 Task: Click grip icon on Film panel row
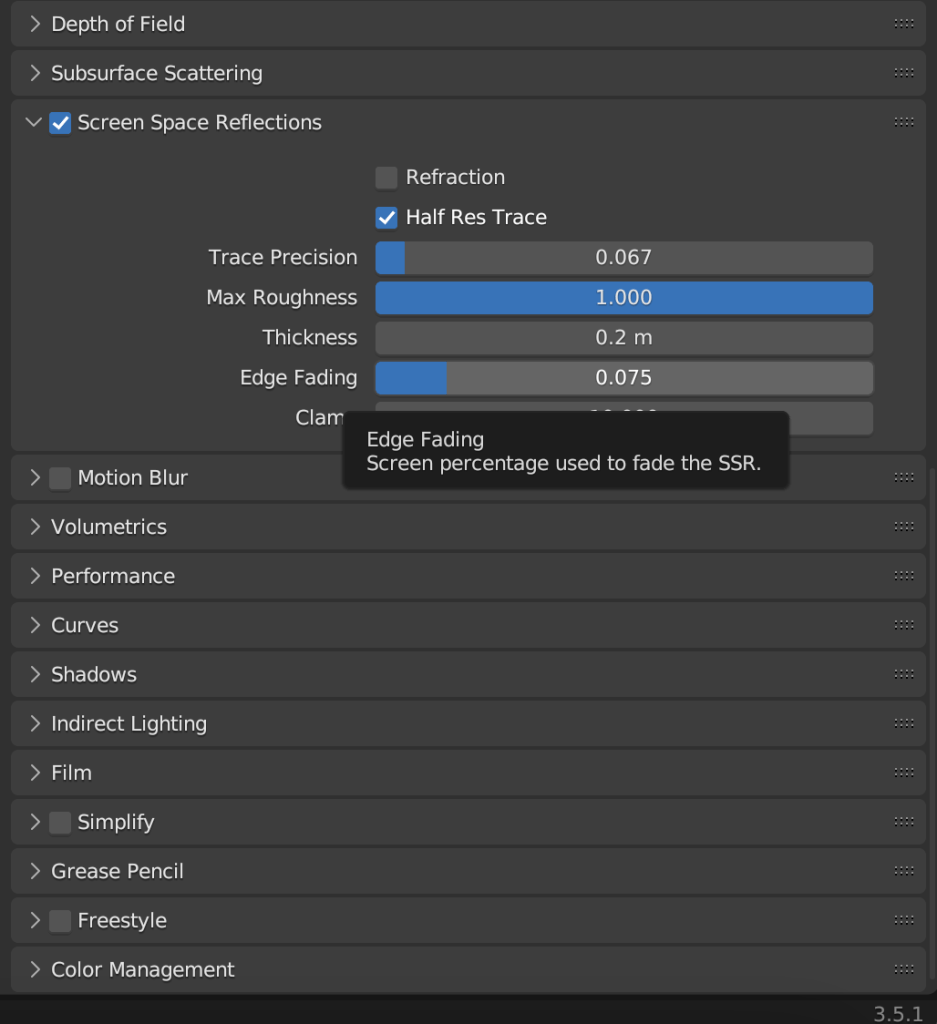coord(904,772)
